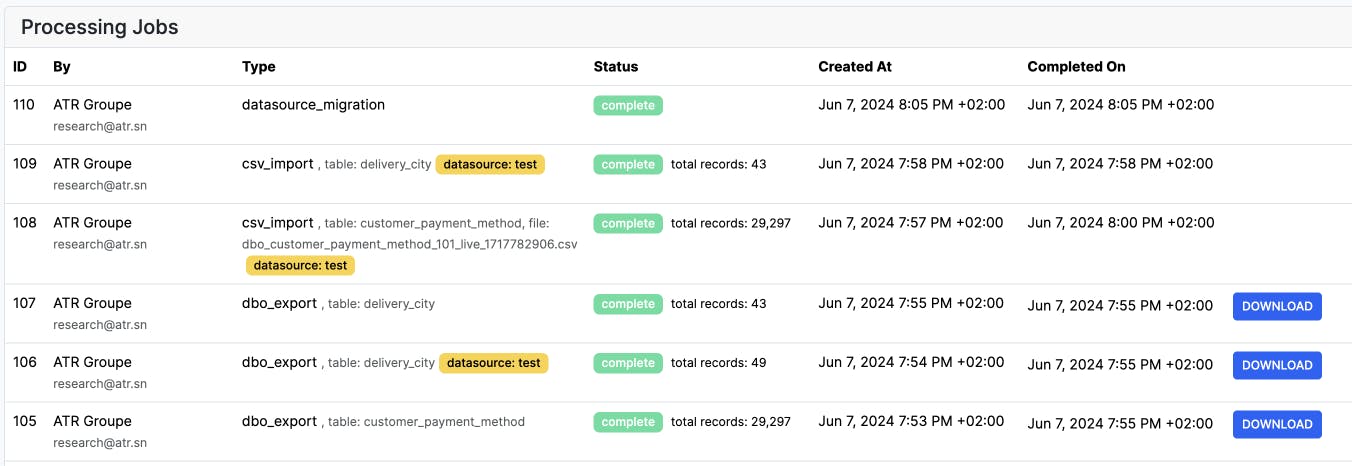Click the Processing Jobs panel title

pos(100,27)
